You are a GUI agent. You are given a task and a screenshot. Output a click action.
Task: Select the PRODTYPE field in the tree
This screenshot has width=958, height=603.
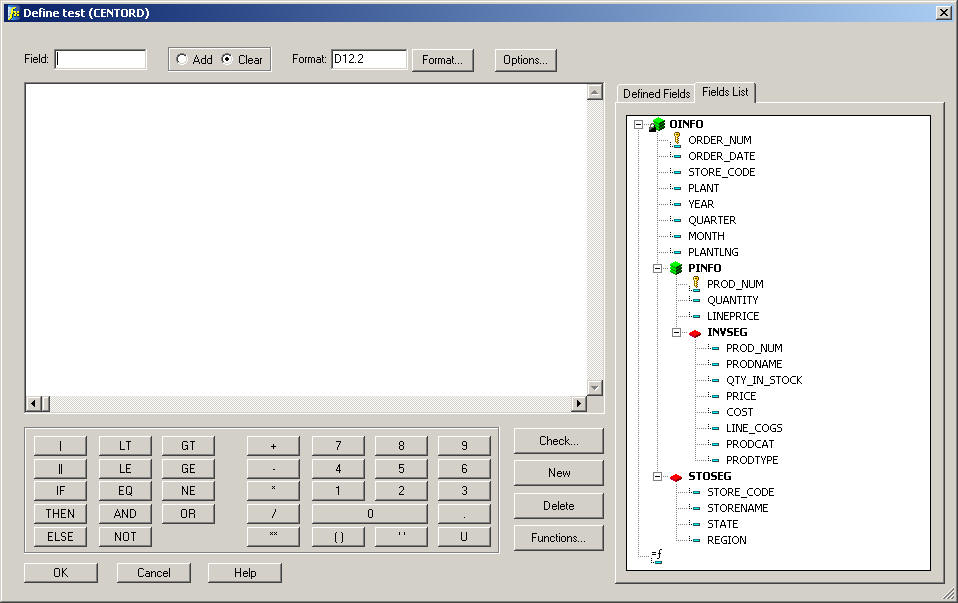(752, 460)
